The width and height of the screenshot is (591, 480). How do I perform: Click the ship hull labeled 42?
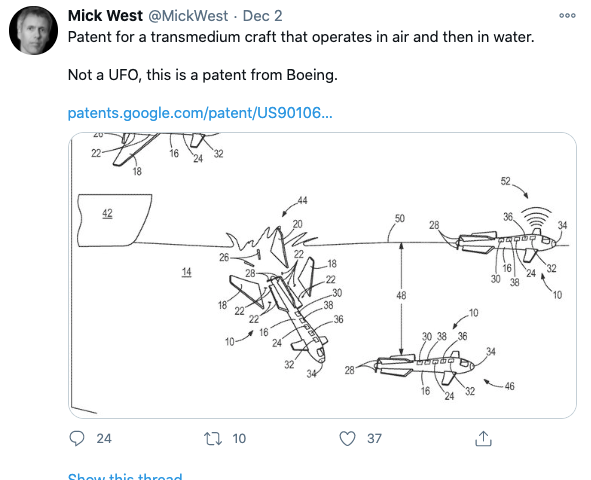tap(115, 220)
